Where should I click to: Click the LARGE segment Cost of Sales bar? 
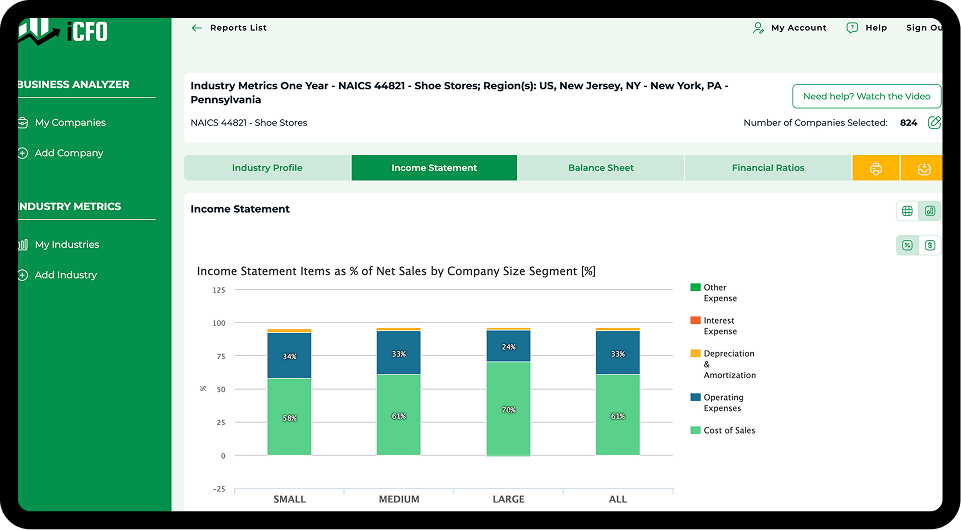(x=508, y=408)
